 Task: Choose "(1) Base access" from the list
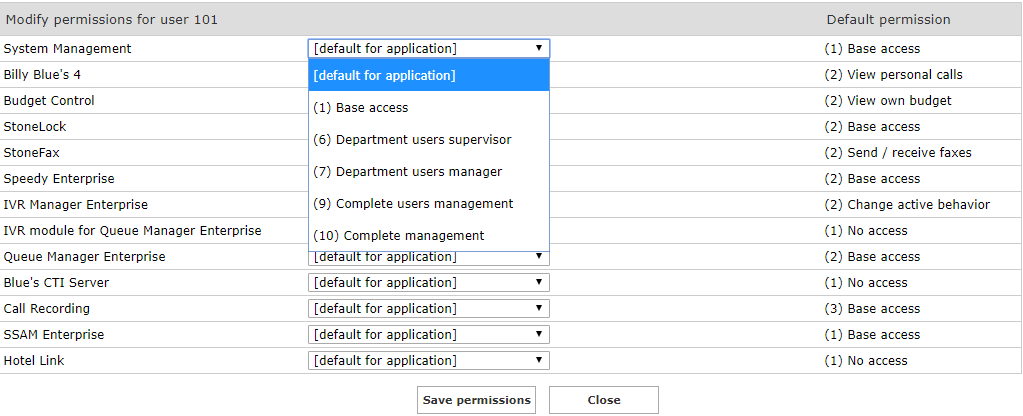pyautogui.click(x=428, y=107)
